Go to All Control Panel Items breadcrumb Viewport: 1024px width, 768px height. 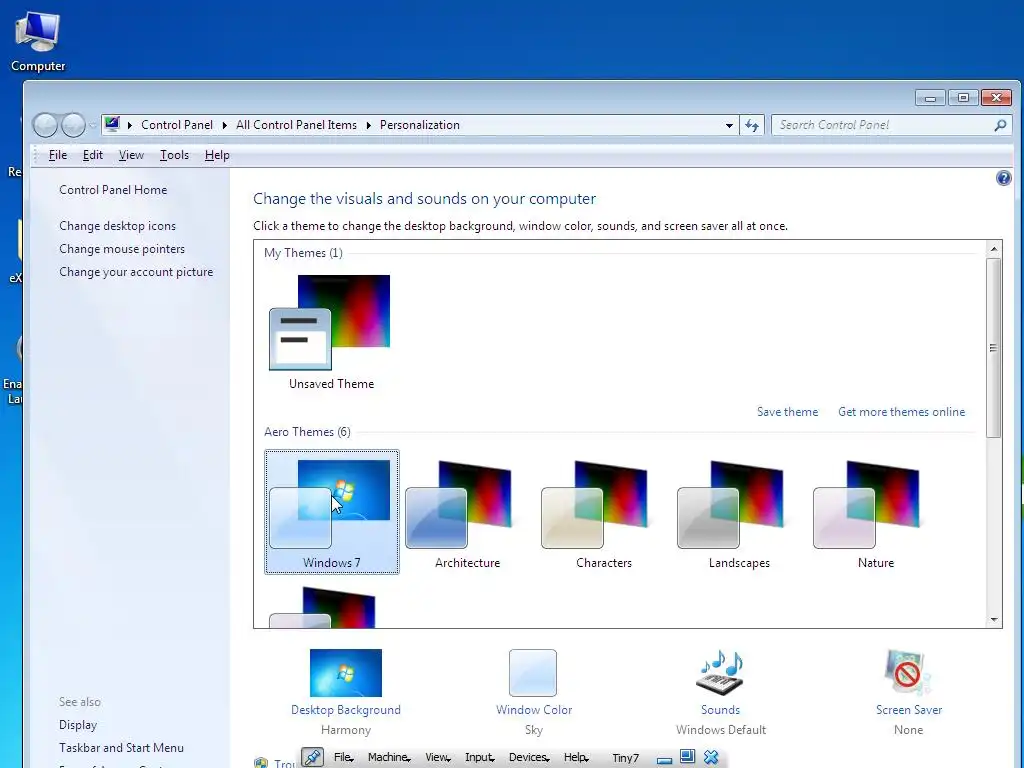click(x=296, y=125)
